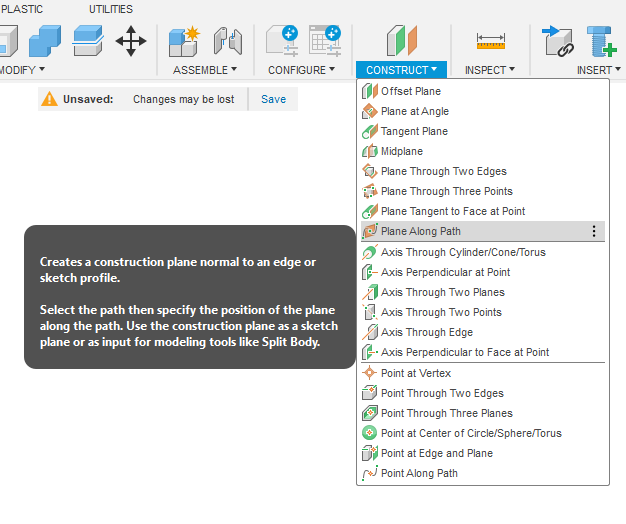This screenshot has width=626, height=524.
Task: Open the INSPECT dropdown menu
Action: point(490,70)
